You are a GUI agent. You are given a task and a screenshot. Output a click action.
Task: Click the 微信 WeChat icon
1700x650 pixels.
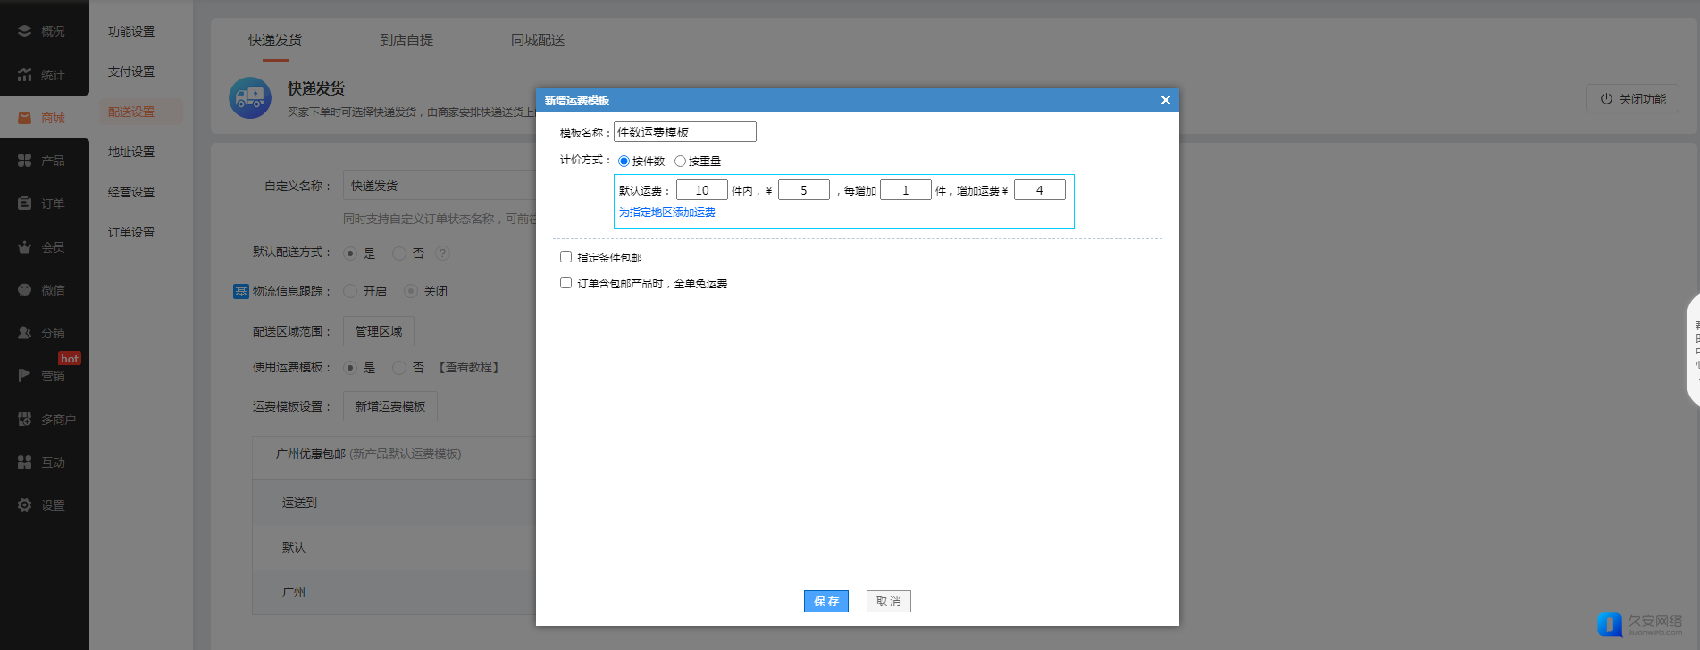pyautogui.click(x=25, y=290)
